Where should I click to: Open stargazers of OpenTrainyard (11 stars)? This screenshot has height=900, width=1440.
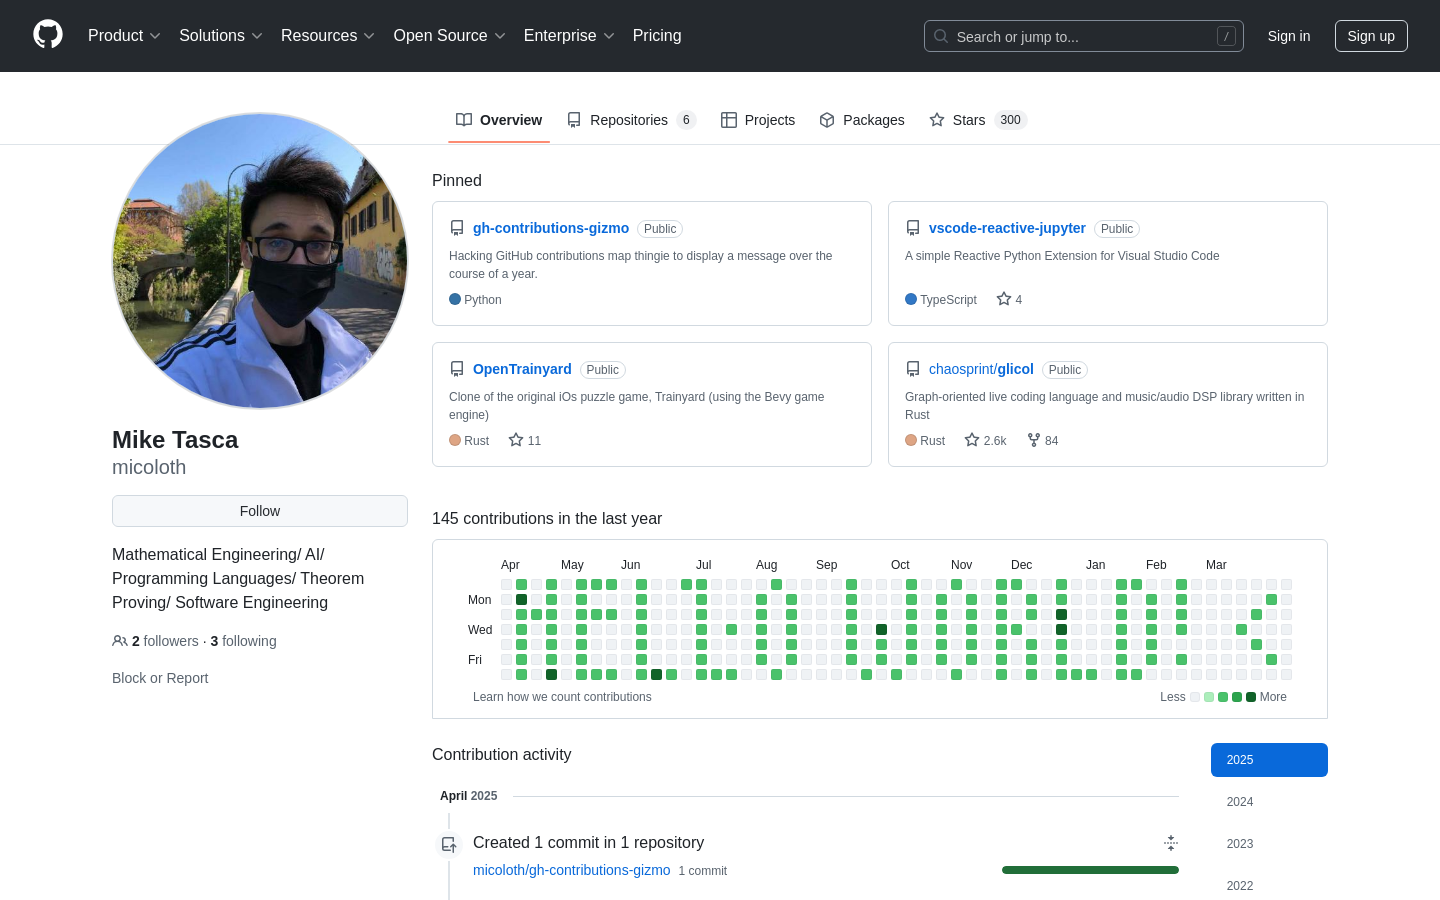pyautogui.click(x=525, y=440)
